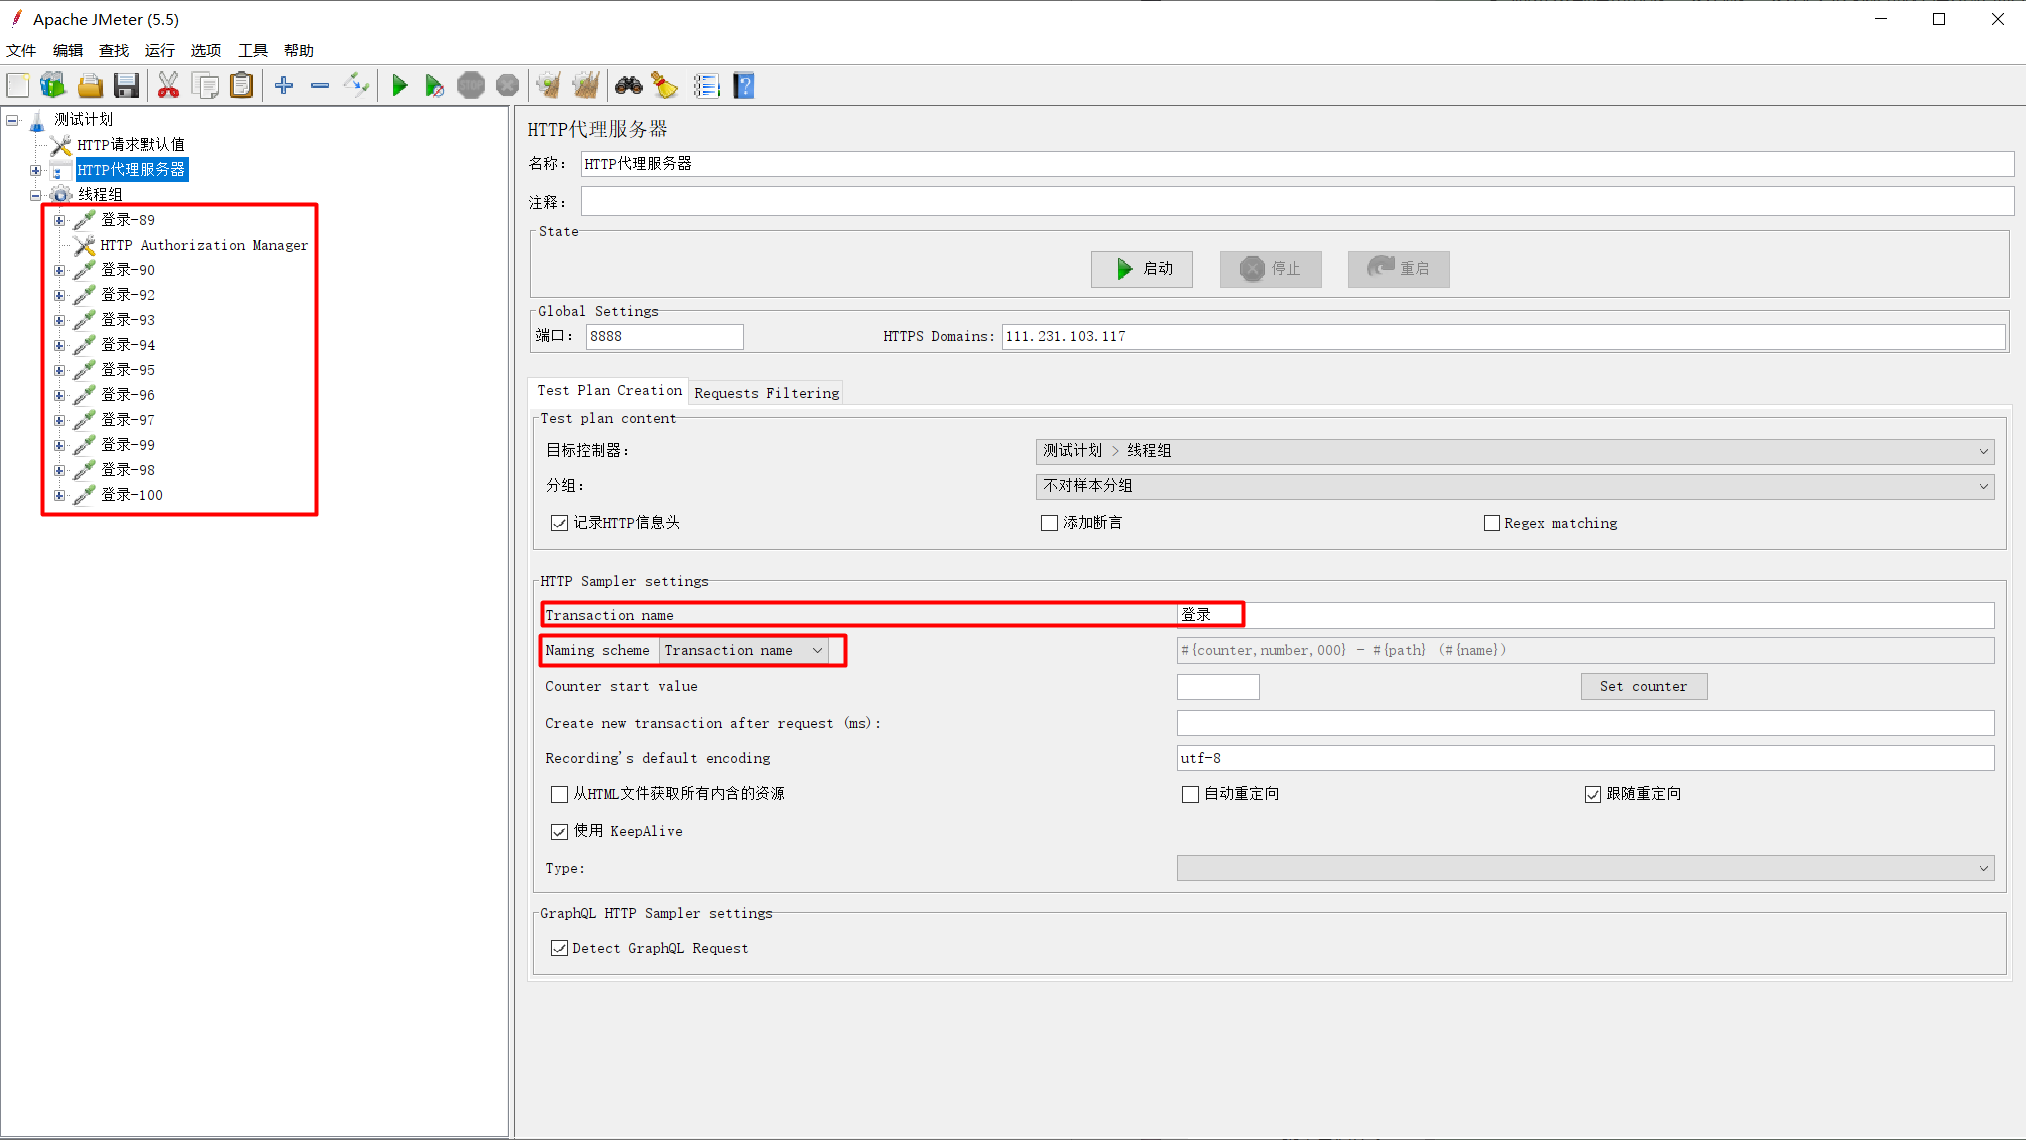
Task: Open the 帮助 menu
Action: point(299,50)
